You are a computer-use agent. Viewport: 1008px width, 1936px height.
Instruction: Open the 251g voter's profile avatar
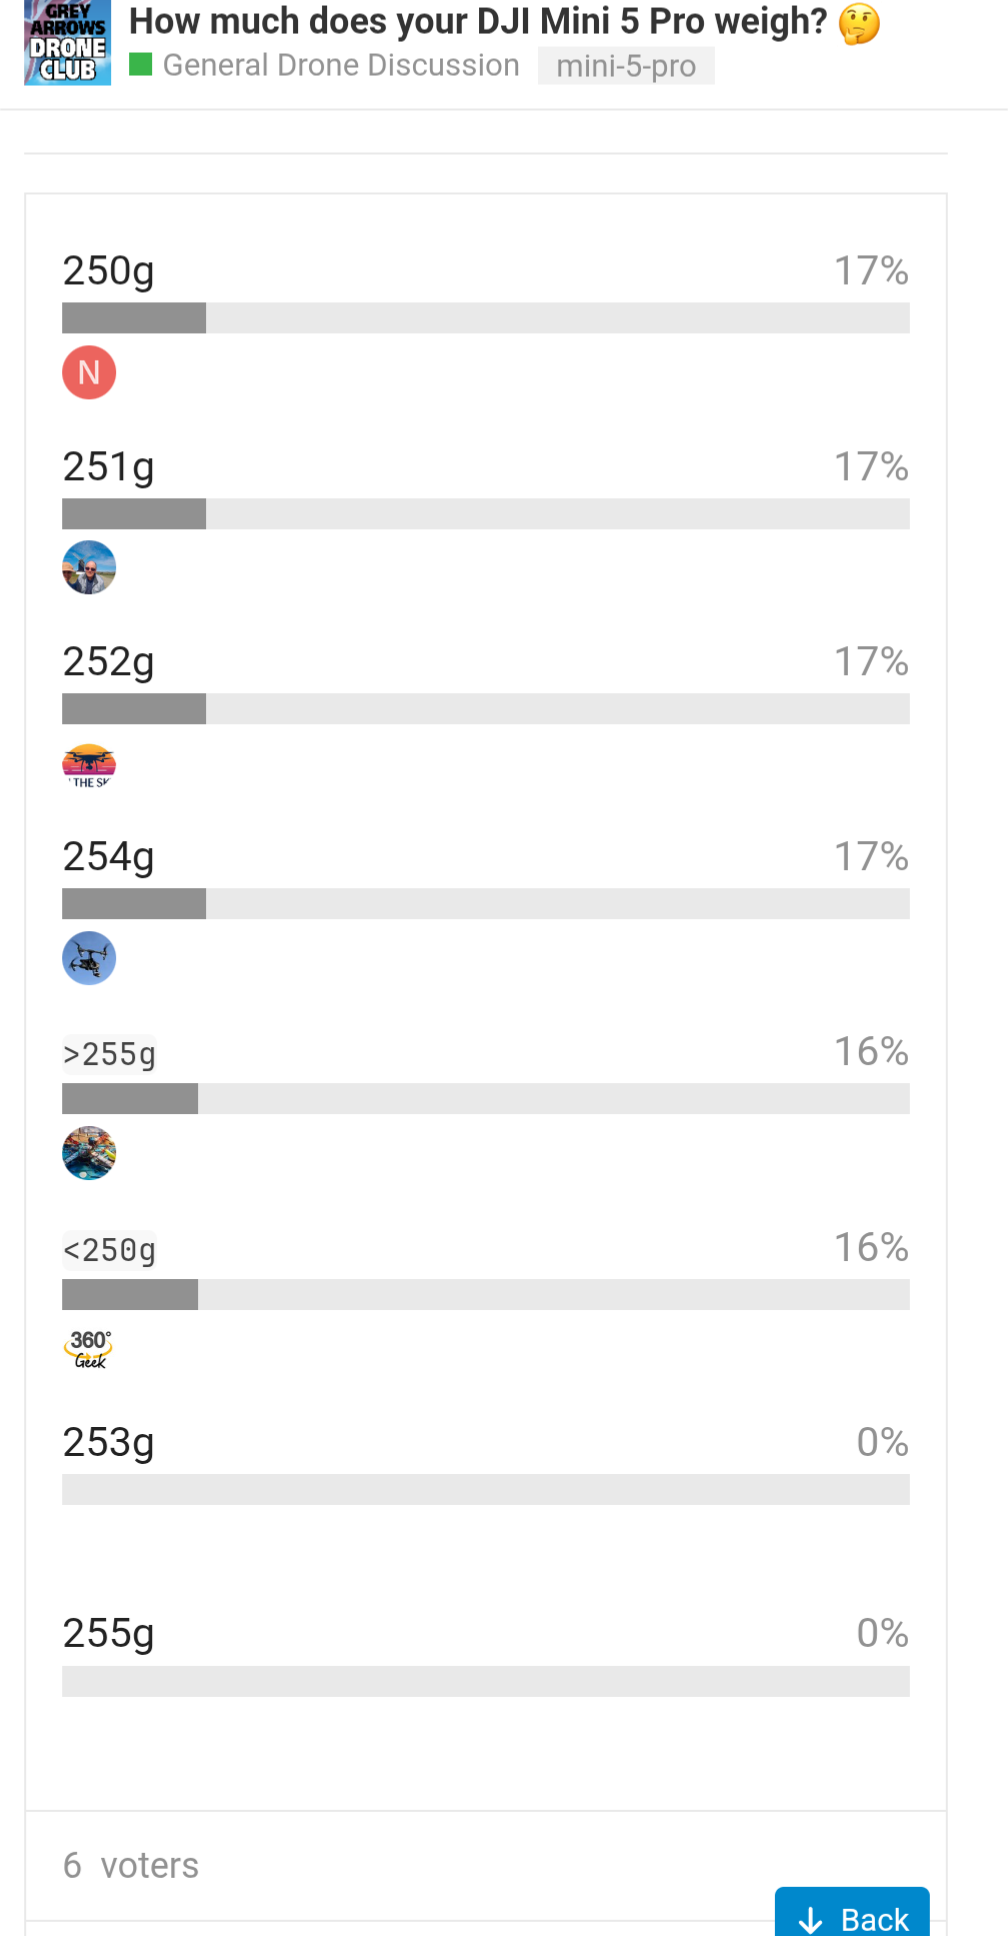point(89,568)
